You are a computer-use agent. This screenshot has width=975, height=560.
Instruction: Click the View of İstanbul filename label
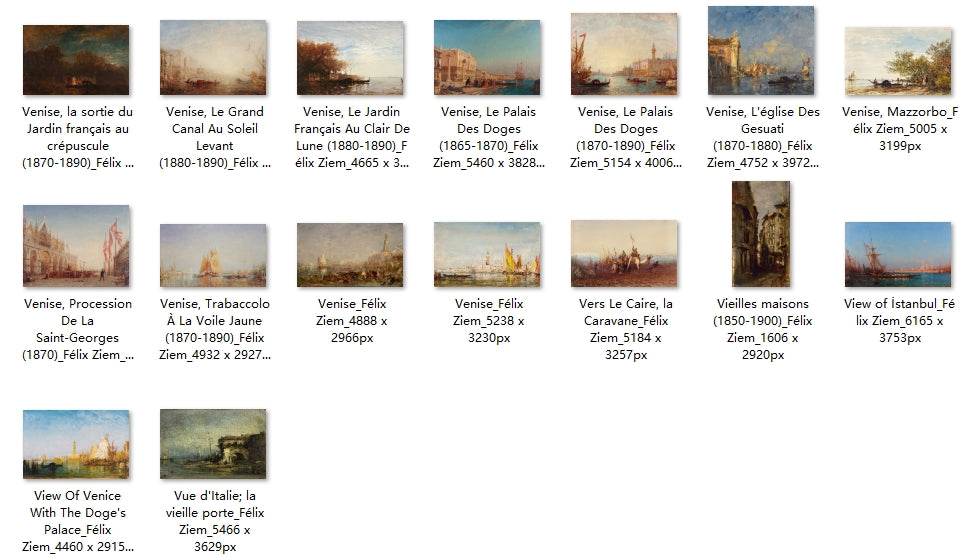[898, 320]
